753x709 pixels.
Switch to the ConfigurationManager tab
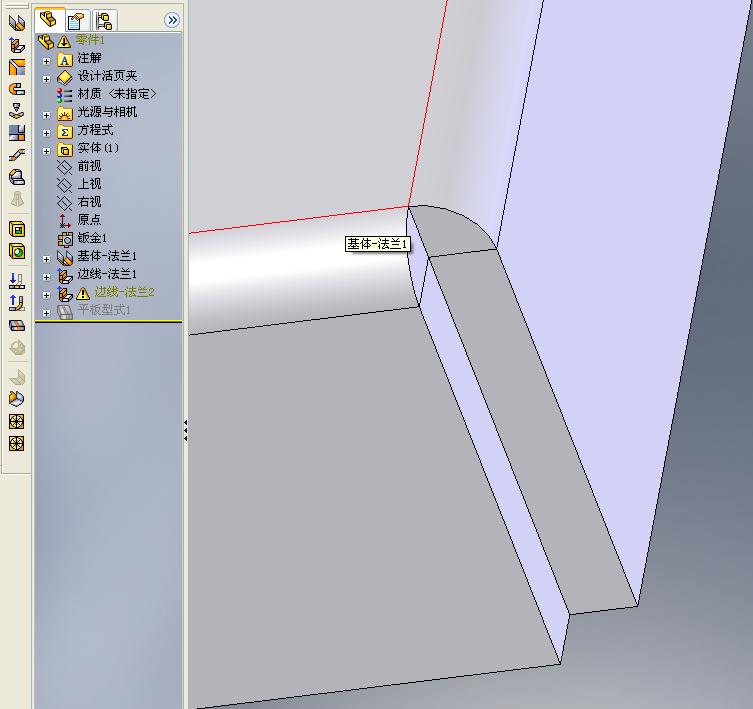point(104,21)
